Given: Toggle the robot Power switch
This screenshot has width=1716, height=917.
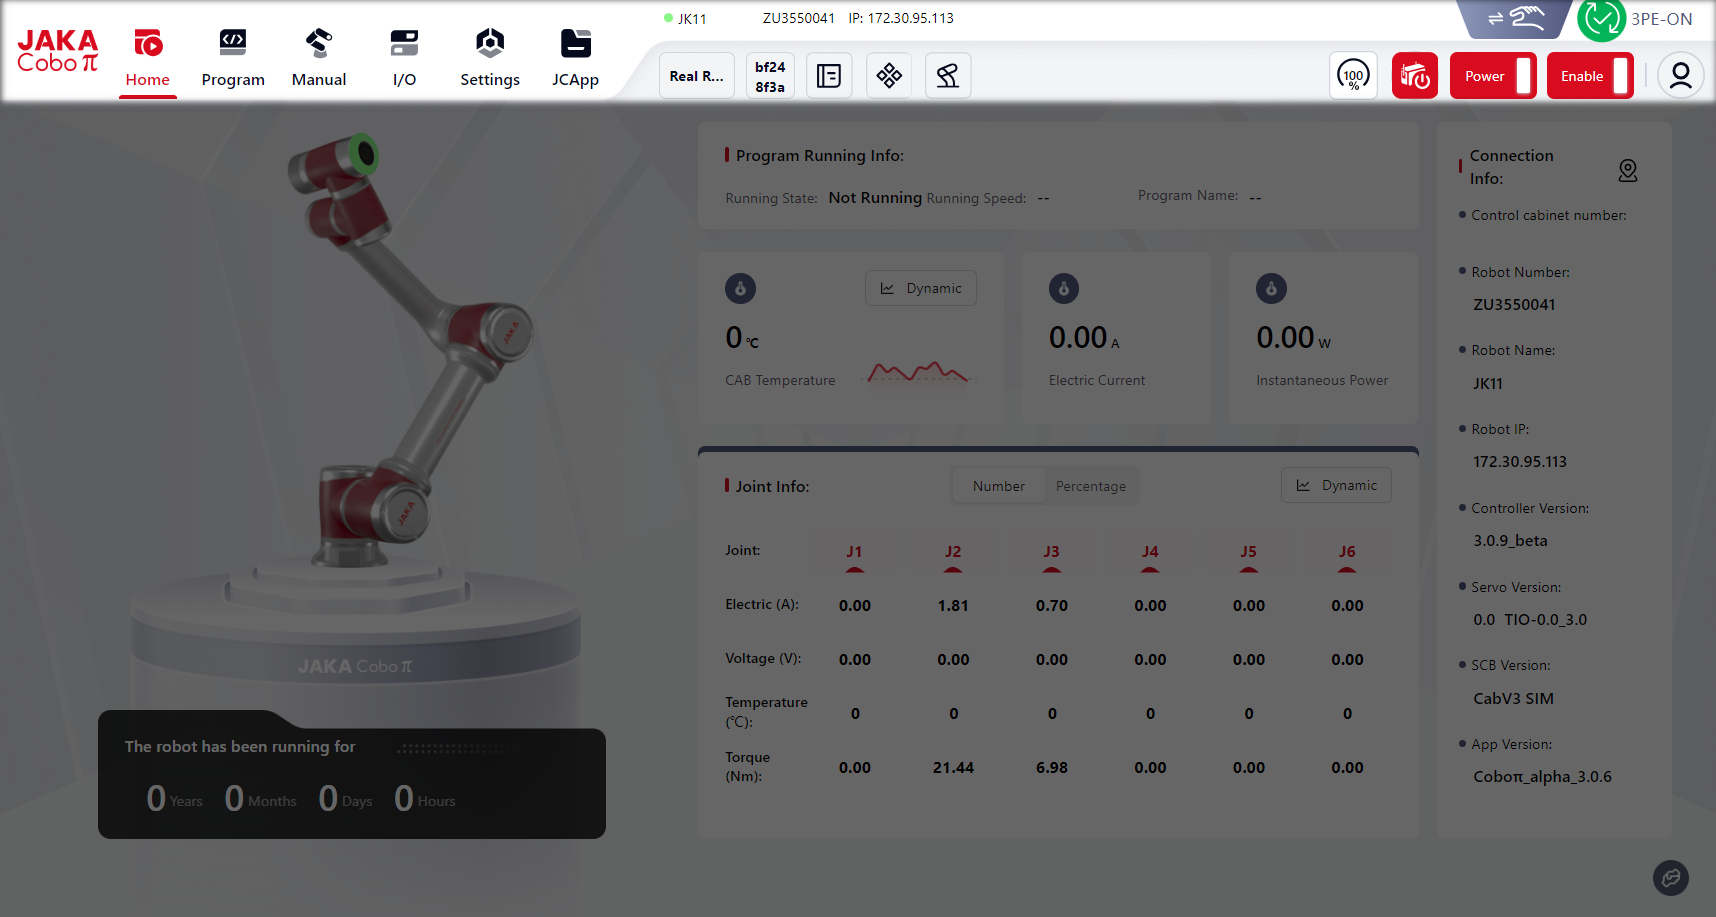Looking at the screenshot, I should click(1493, 76).
